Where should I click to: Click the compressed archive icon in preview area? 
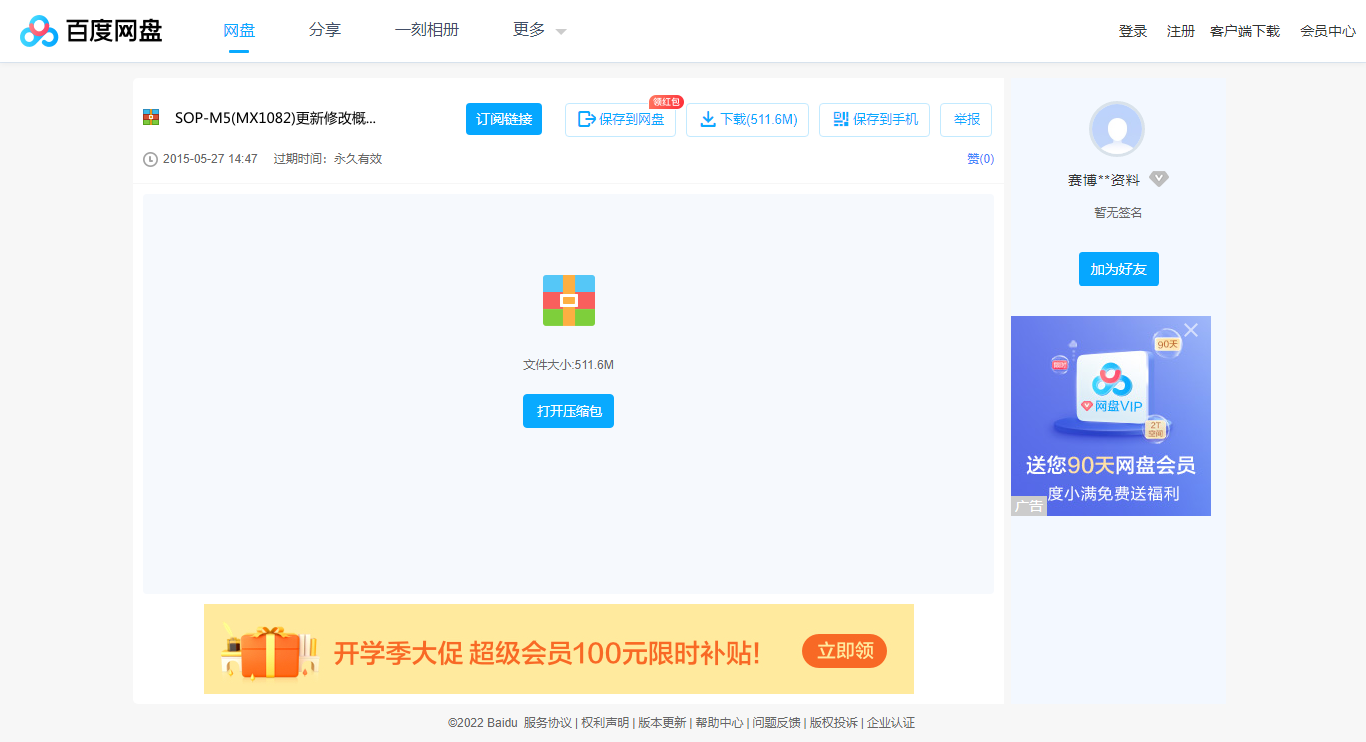568,300
